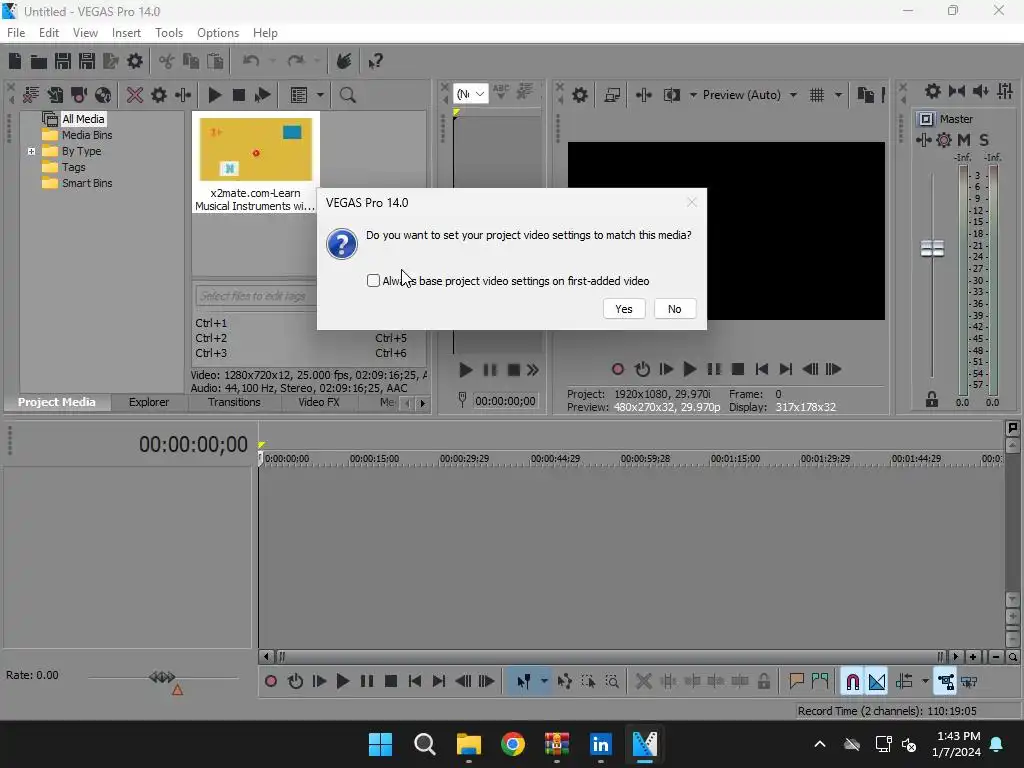Click Remove selected media red X icon
1024x768 pixels.
[x=135, y=95]
